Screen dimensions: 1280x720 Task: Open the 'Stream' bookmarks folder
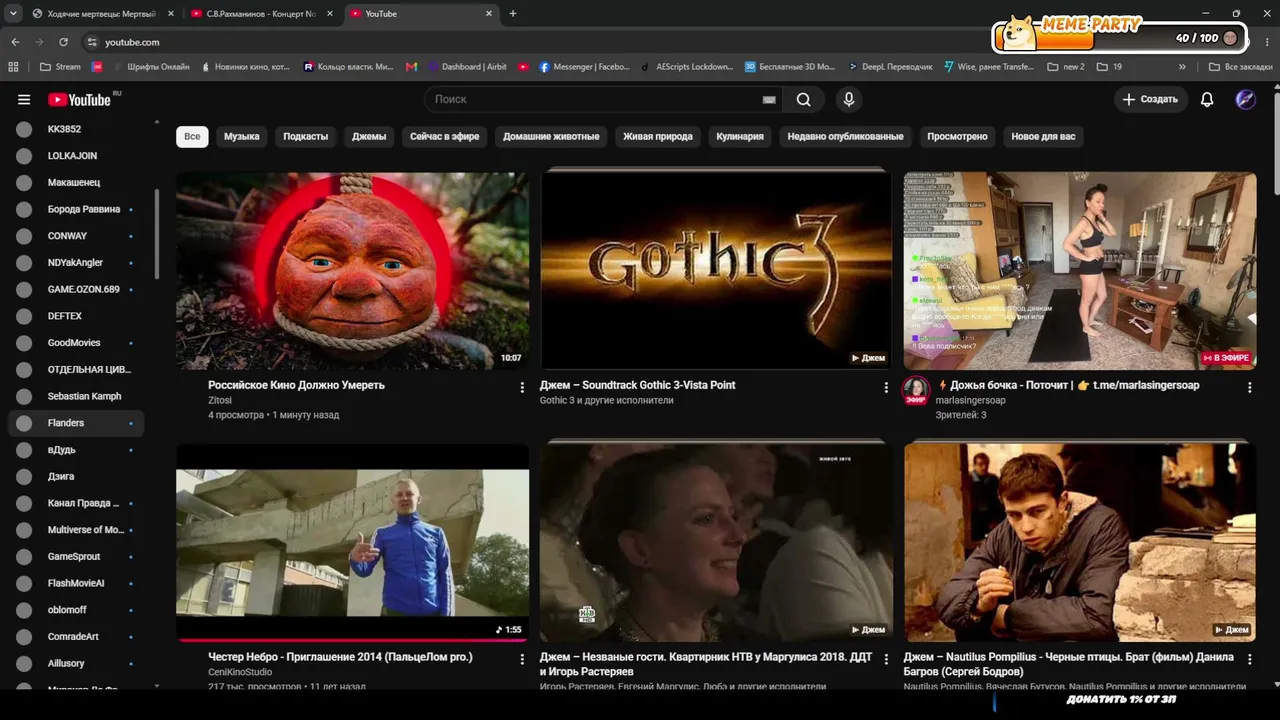61,67
